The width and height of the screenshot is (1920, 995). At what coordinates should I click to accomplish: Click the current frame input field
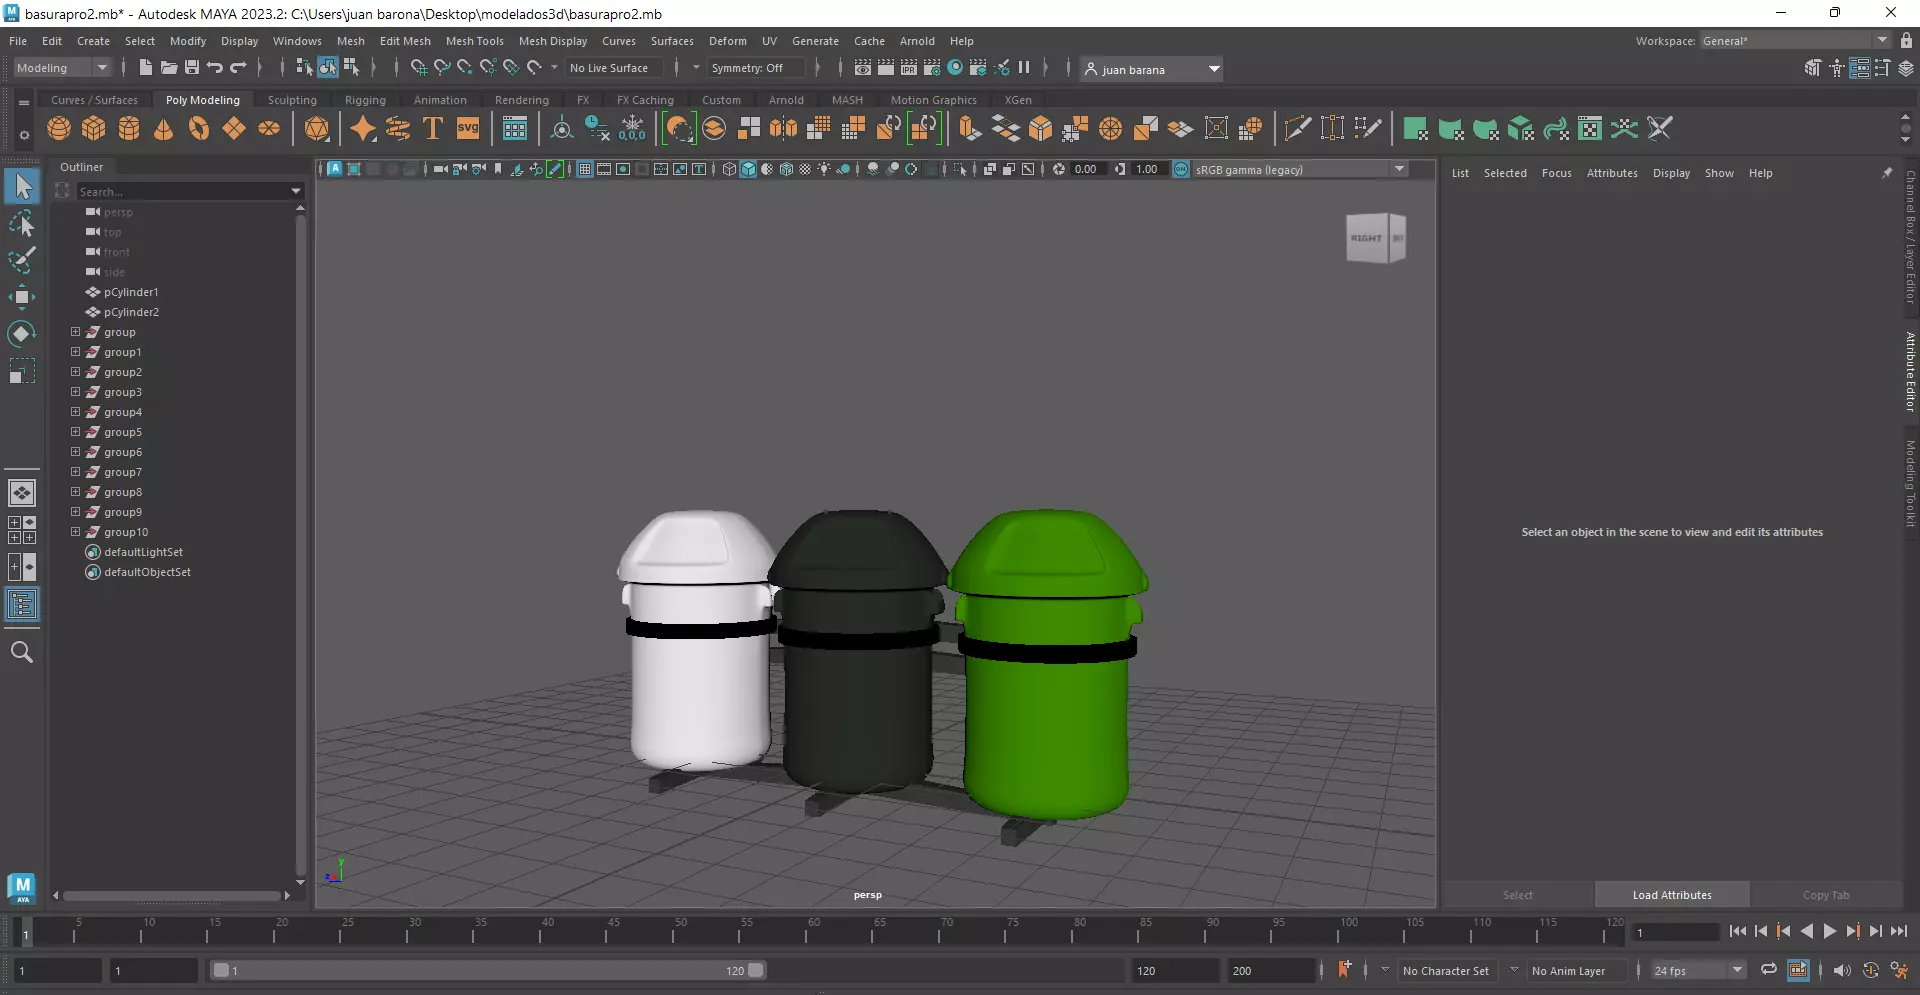(x=1676, y=932)
